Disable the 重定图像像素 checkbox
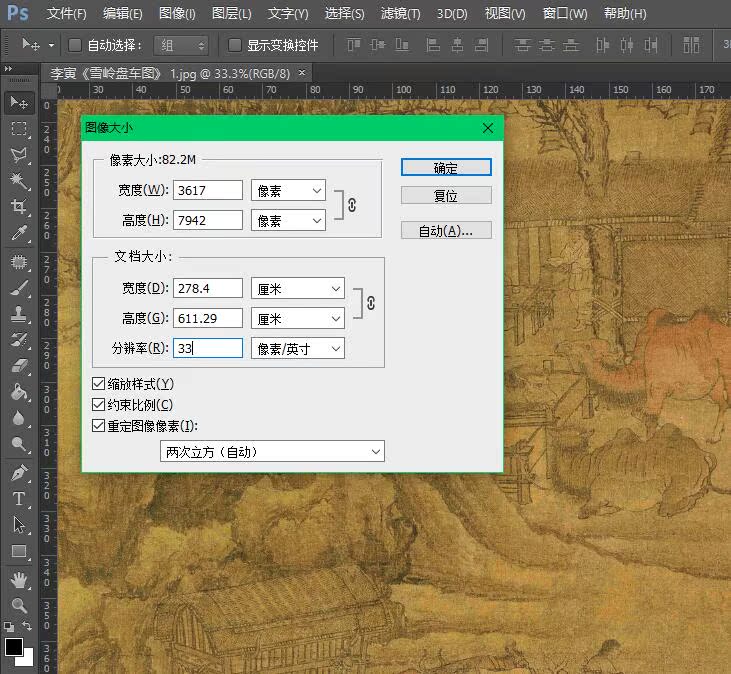The height and width of the screenshot is (674, 731). (x=98, y=425)
